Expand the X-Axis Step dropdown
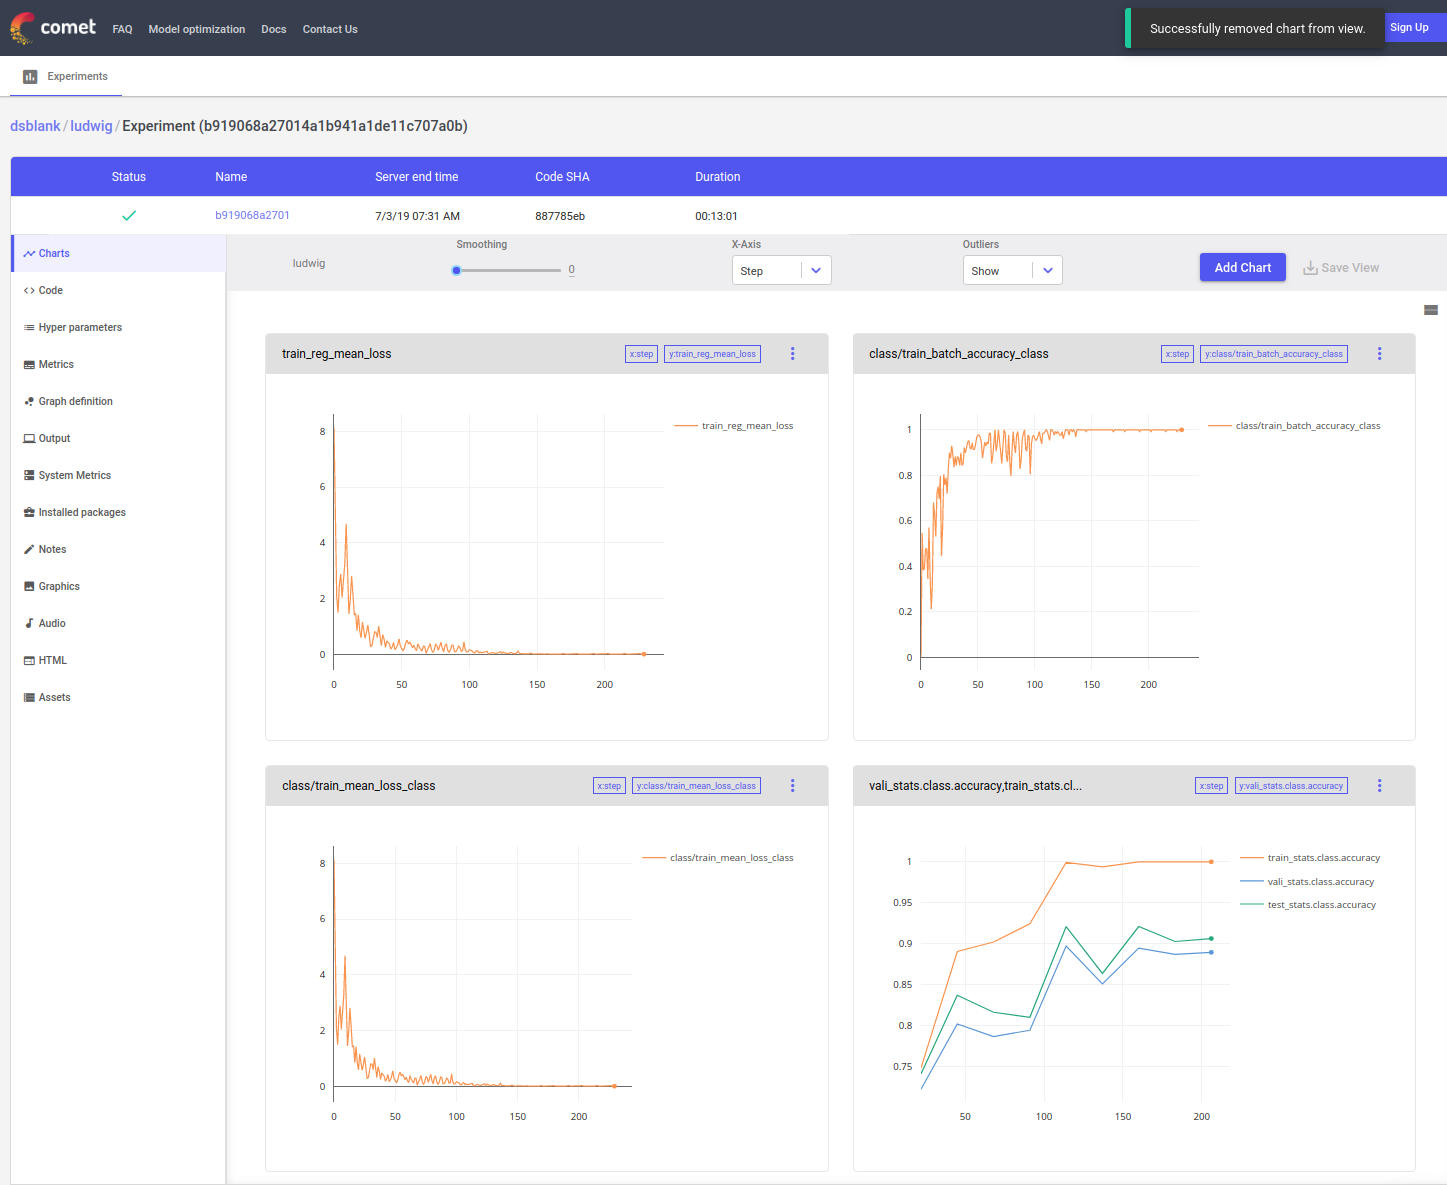The width and height of the screenshot is (1447, 1185). (x=781, y=271)
